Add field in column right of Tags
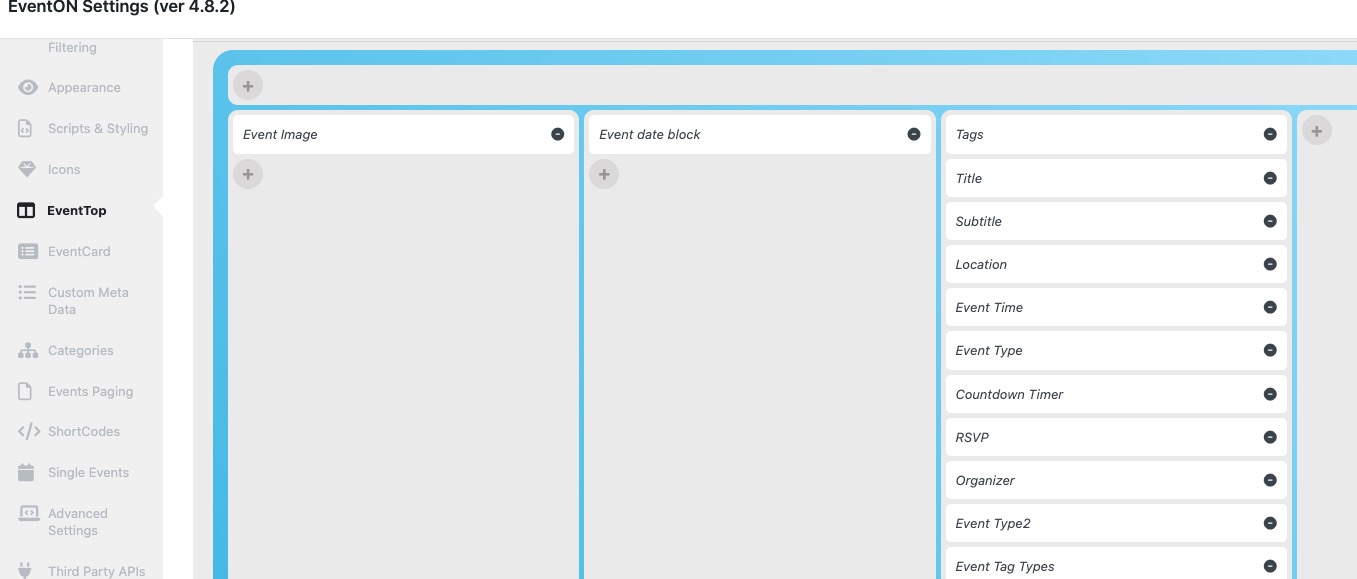Screen dimensions: 1357x579 pos(1317,130)
